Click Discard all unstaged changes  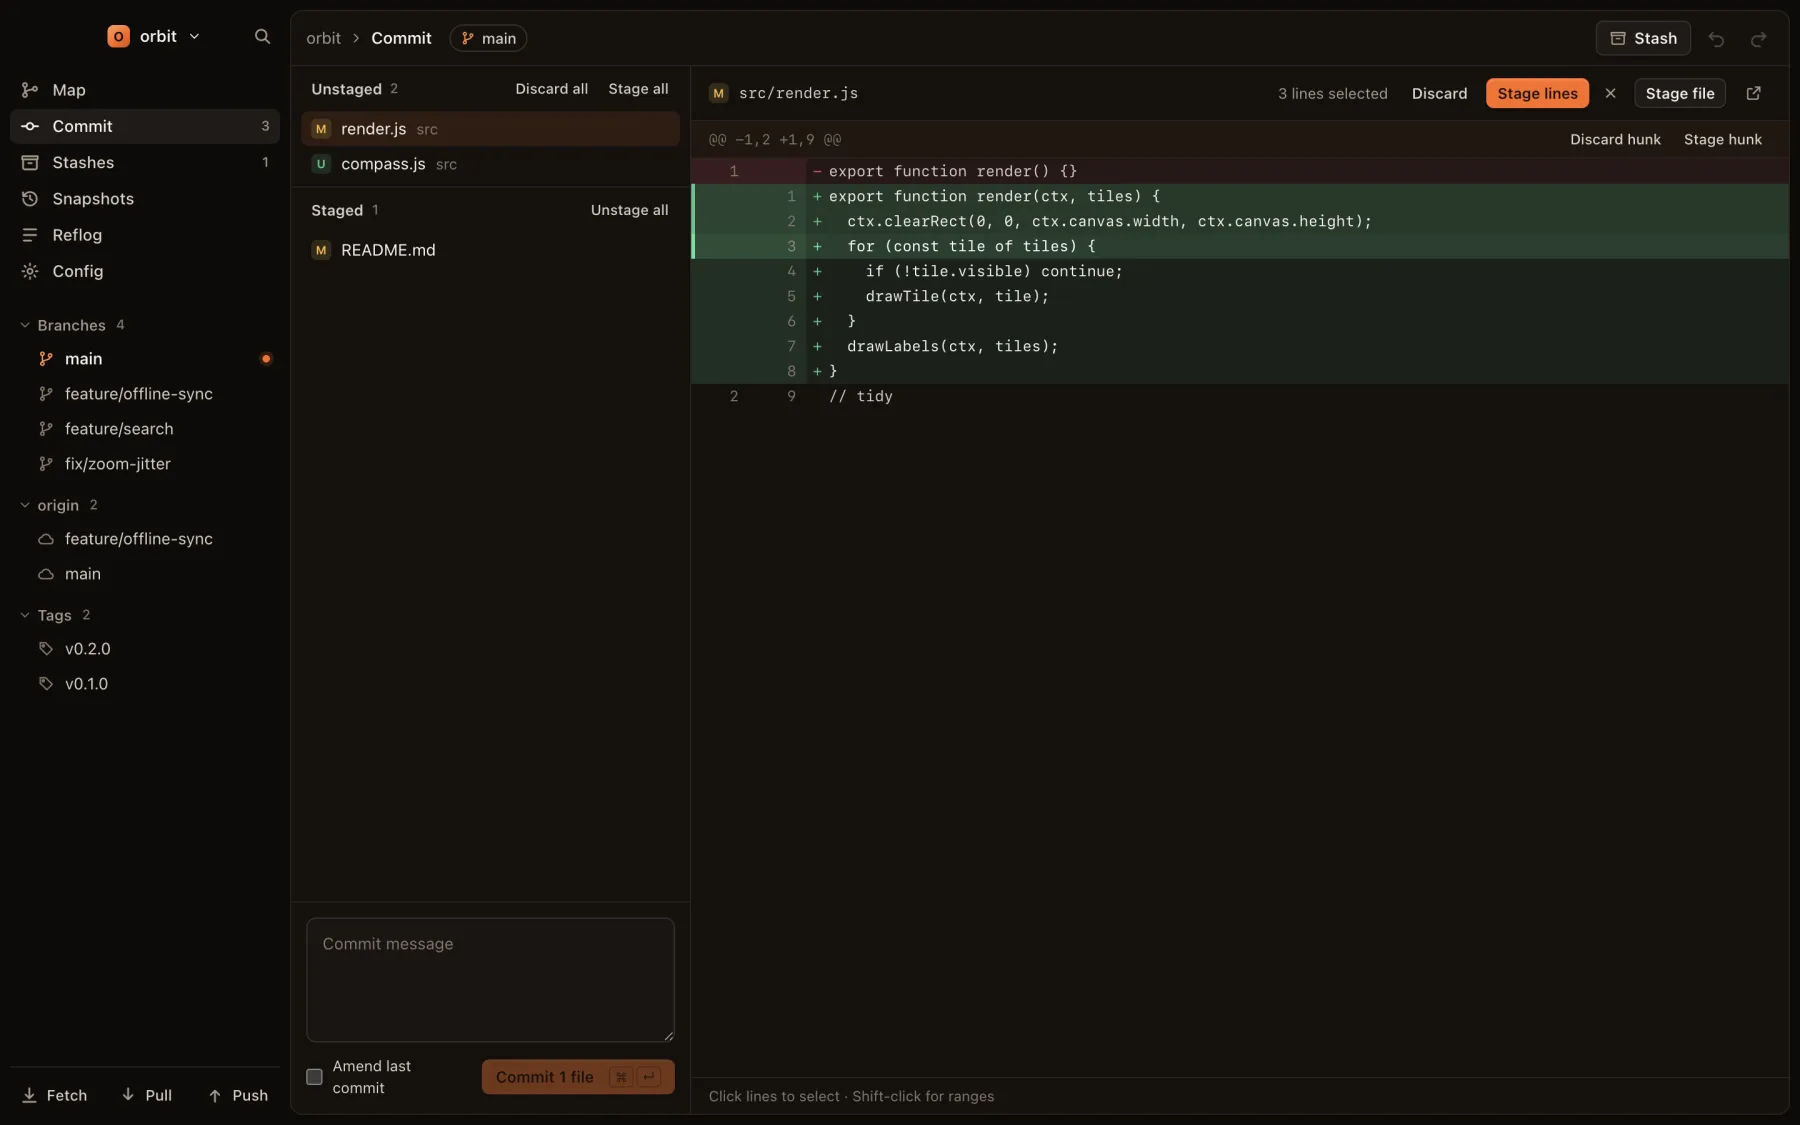[551, 89]
